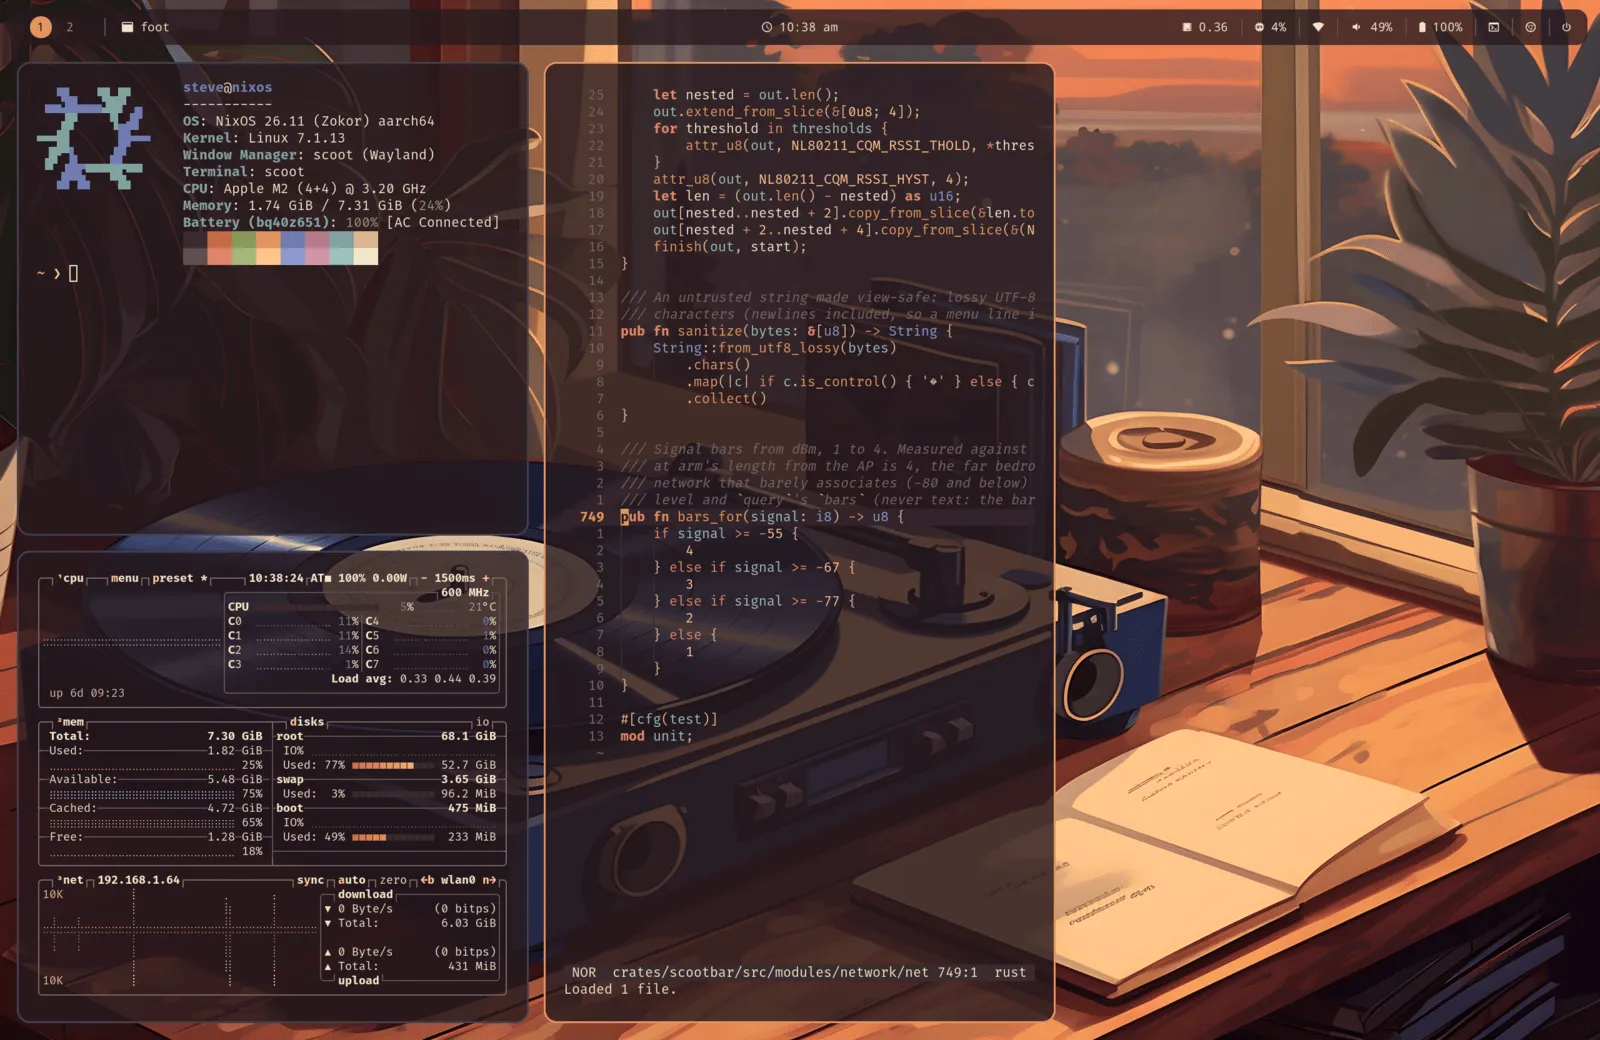
Task: Toggle net auto scaling option
Action: click(352, 880)
